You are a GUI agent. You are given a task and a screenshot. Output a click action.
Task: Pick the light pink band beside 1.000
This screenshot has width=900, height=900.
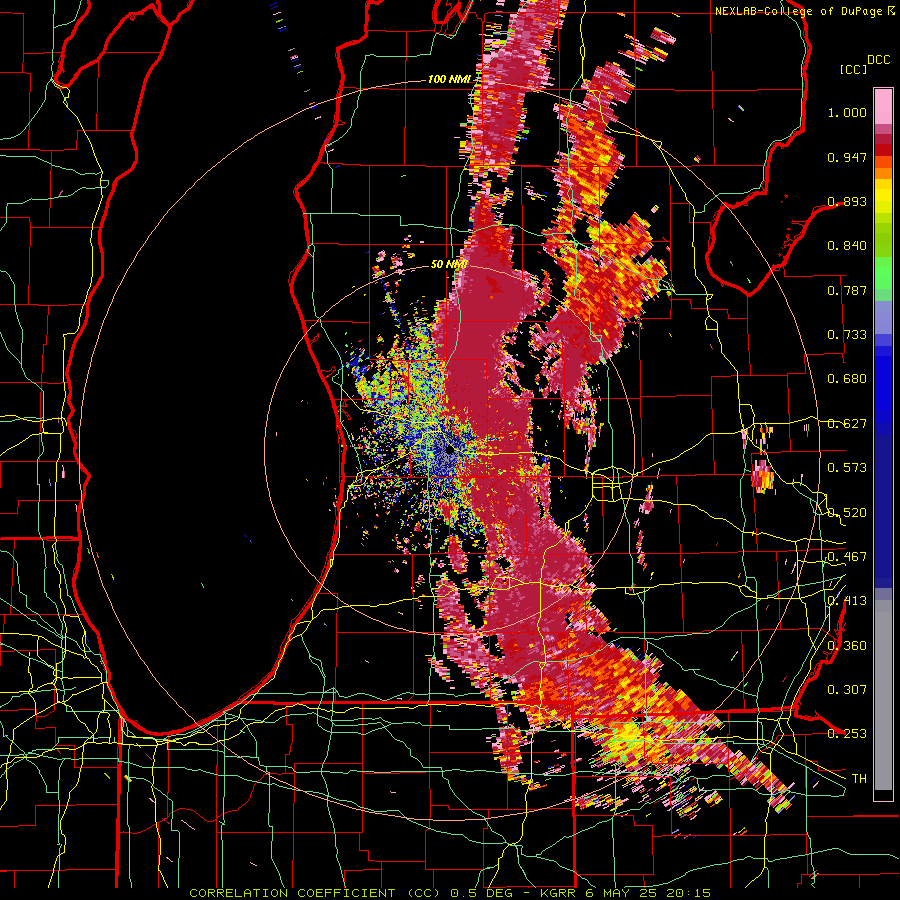tap(883, 107)
